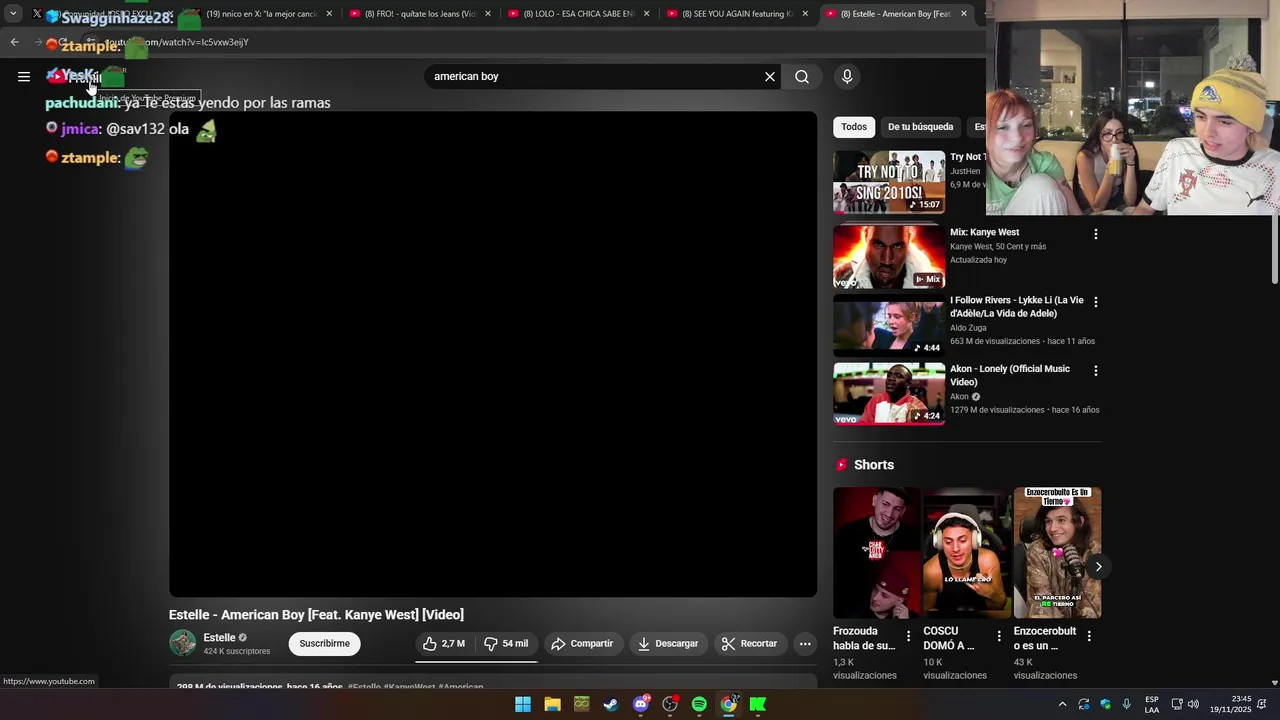Go back with browser back arrow
This screenshot has height=720, width=1280.
pos(14,42)
